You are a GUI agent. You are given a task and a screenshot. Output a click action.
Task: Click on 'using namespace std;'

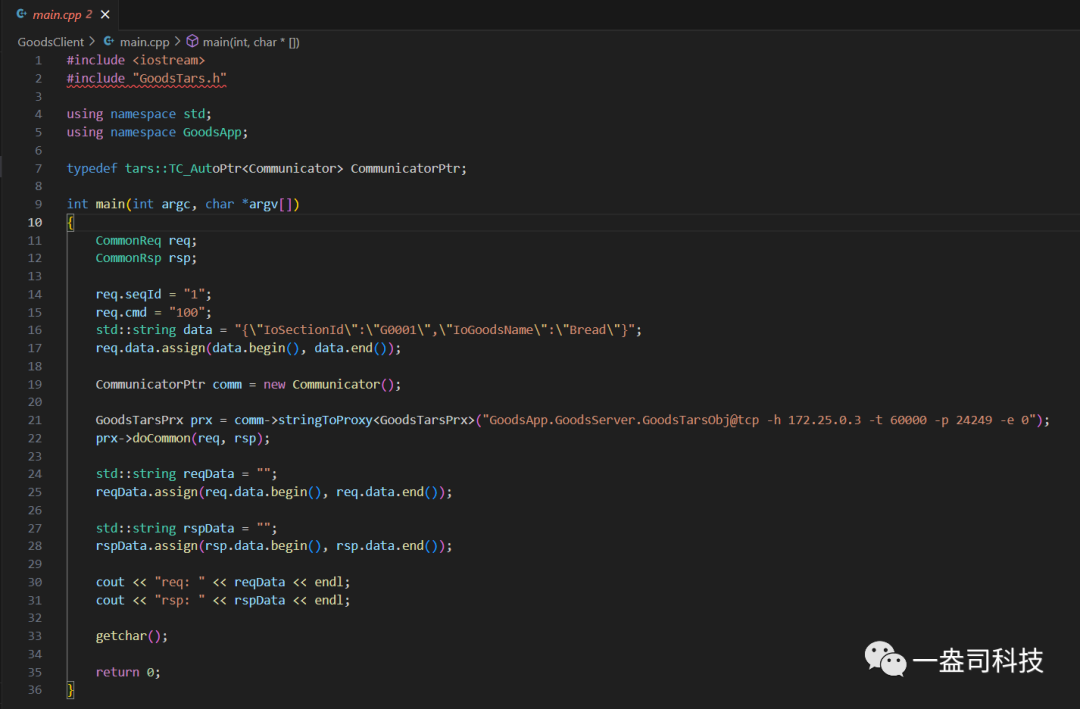139,114
